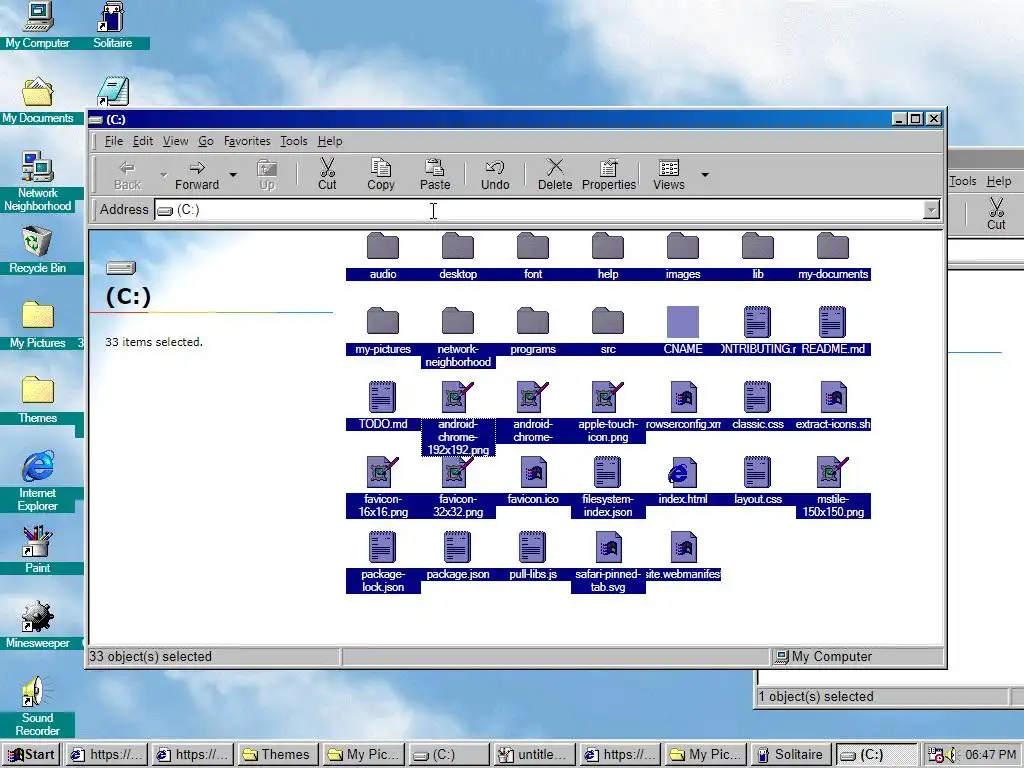Viewport: 1024px width, 768px height.
Task: Switch to the untitled Paint taskbar button
Action: pyautogui.click(x=535, y=754)
